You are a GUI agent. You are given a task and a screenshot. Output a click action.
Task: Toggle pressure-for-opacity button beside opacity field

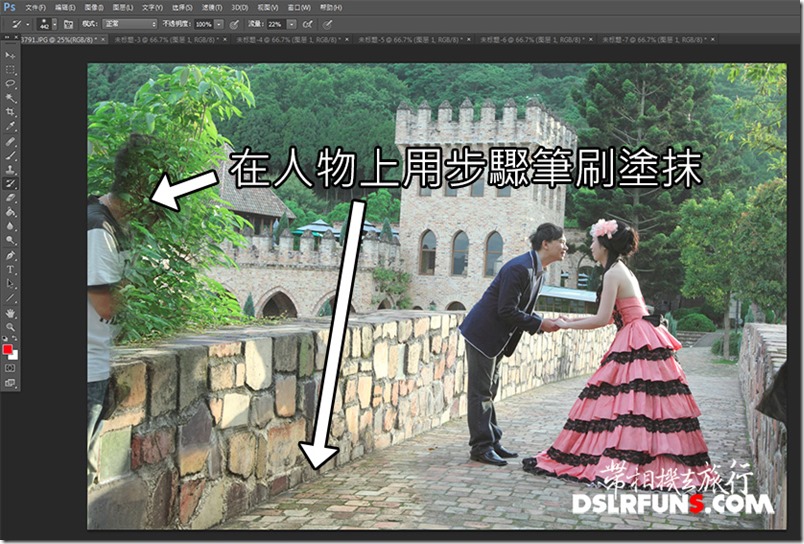(234, 23)
